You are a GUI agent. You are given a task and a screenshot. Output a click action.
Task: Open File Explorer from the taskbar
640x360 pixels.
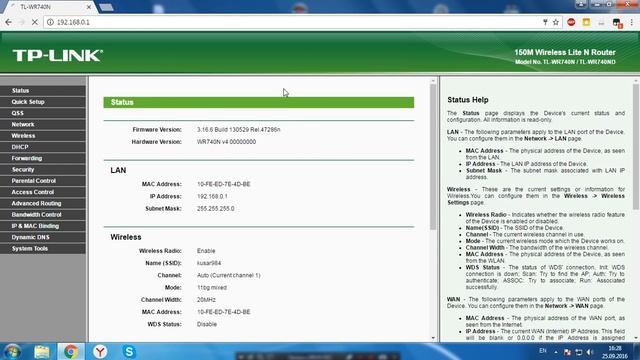[x=42, y=351]
